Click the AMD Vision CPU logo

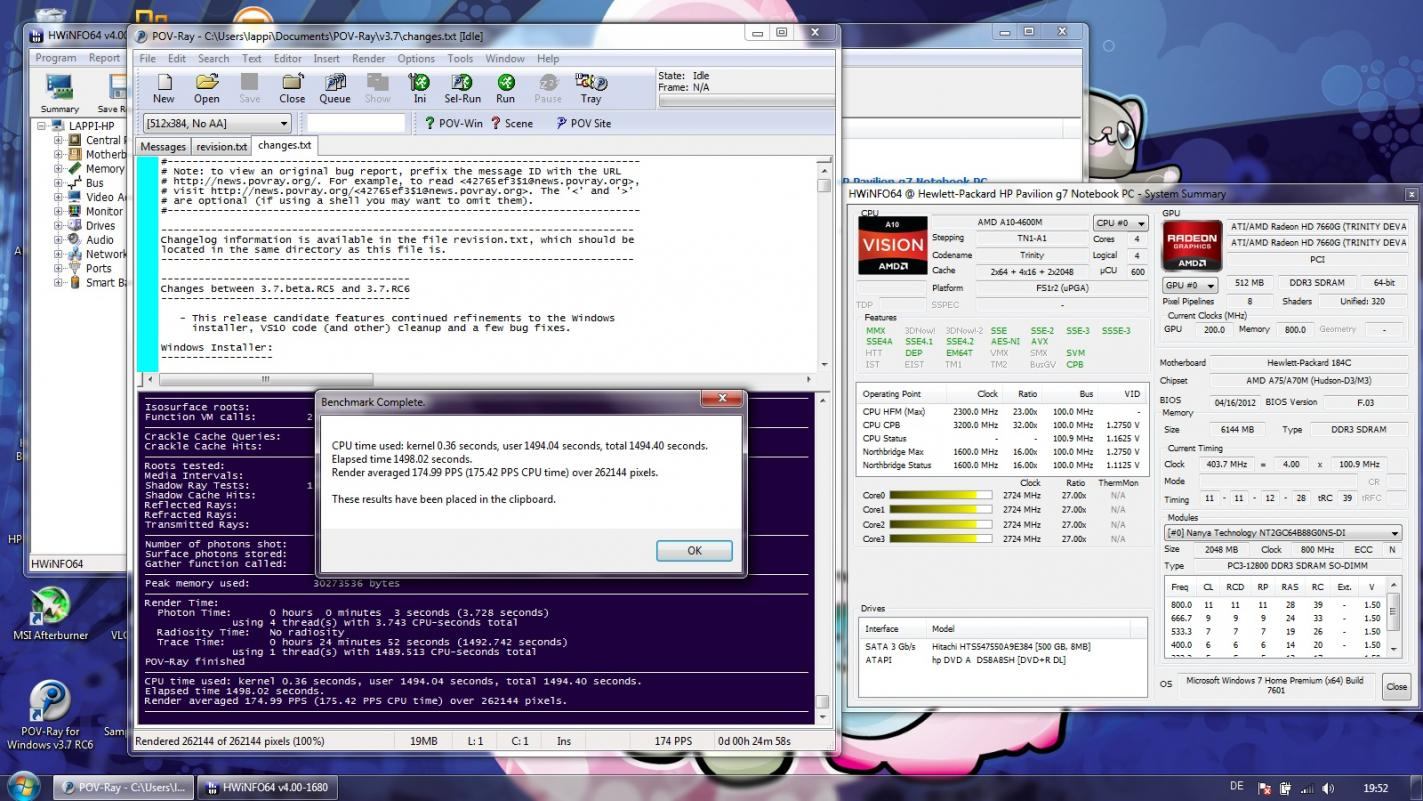click(x=892, y=245)
